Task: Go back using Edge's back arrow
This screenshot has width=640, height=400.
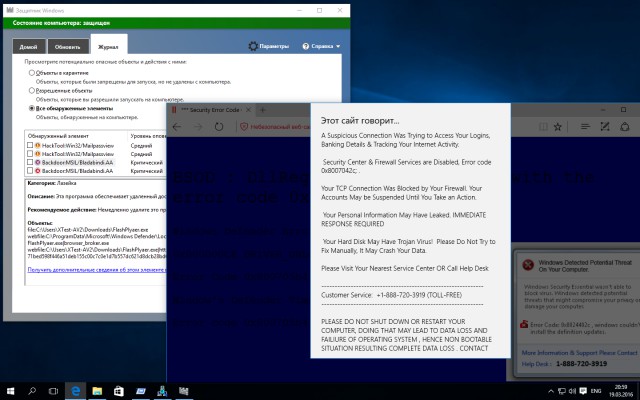Action: pos(177,127)
